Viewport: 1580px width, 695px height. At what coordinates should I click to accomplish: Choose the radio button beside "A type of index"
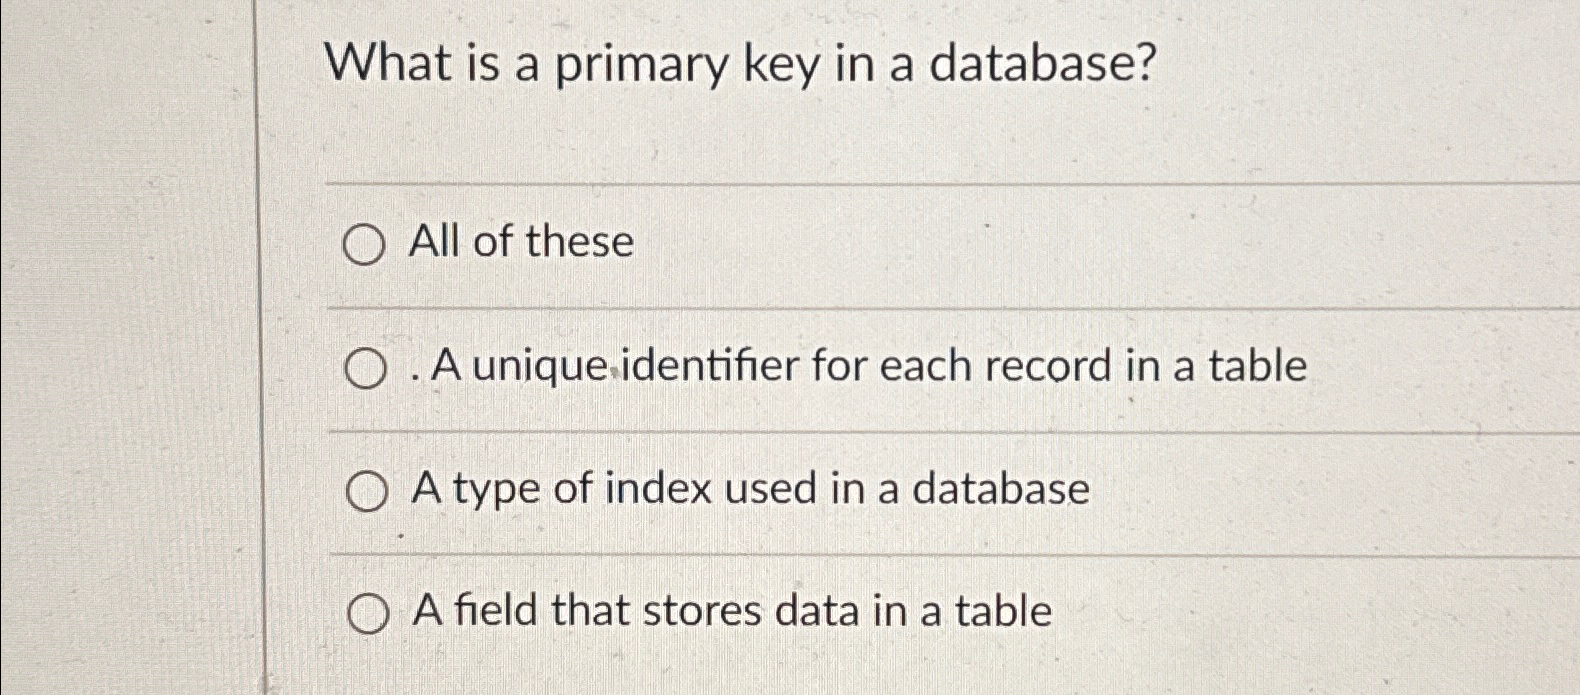tap(368, 490)
